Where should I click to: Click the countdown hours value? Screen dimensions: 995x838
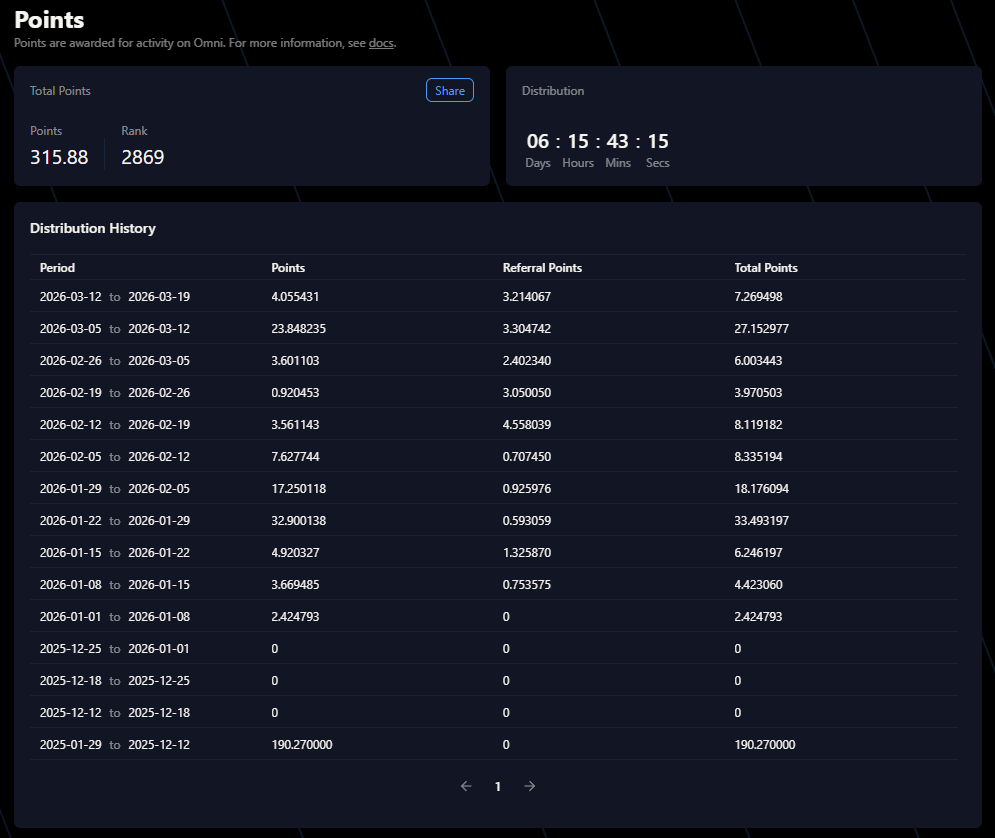(x=577, y=141)
